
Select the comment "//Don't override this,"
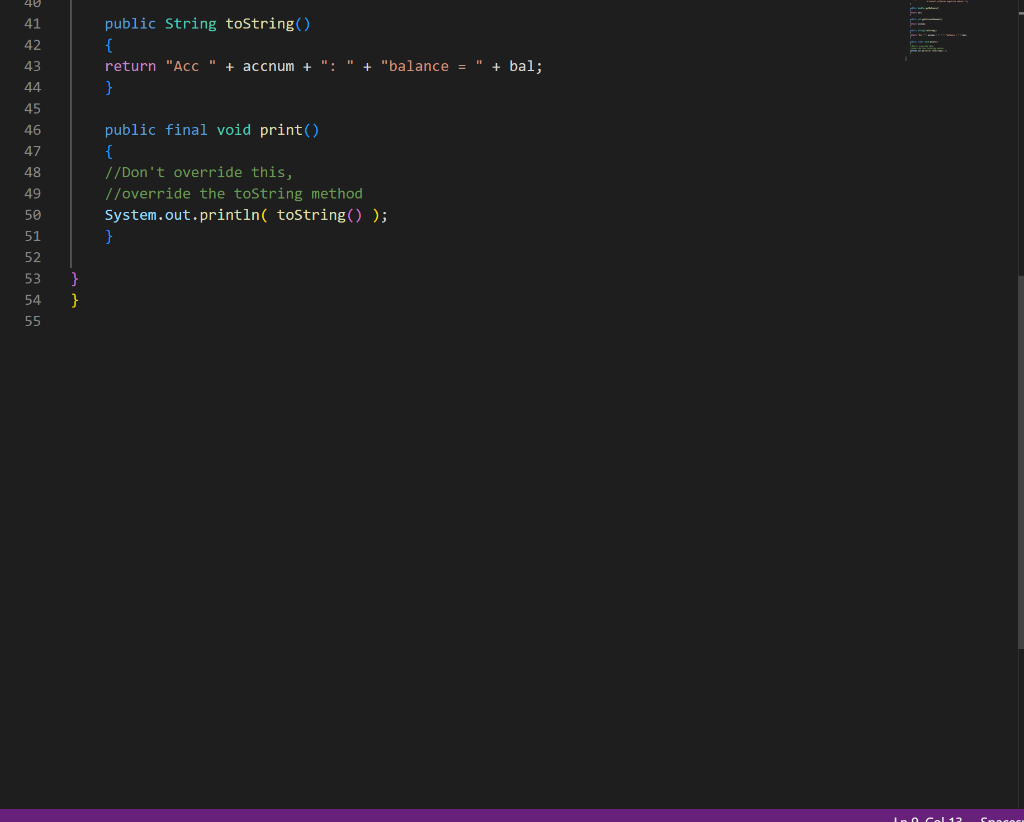pyautogui.click(x=198, y=172)
